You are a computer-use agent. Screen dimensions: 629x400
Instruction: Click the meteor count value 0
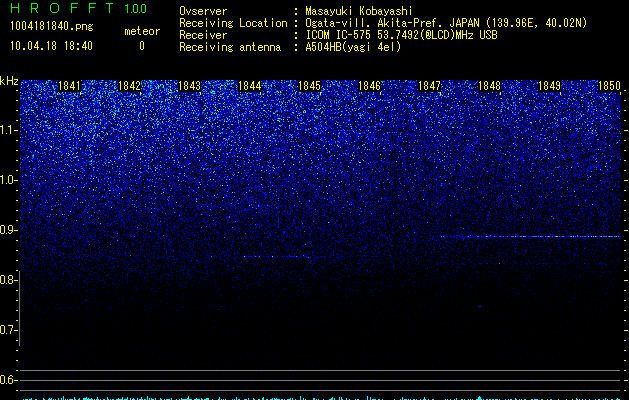(x=142, y=46)
